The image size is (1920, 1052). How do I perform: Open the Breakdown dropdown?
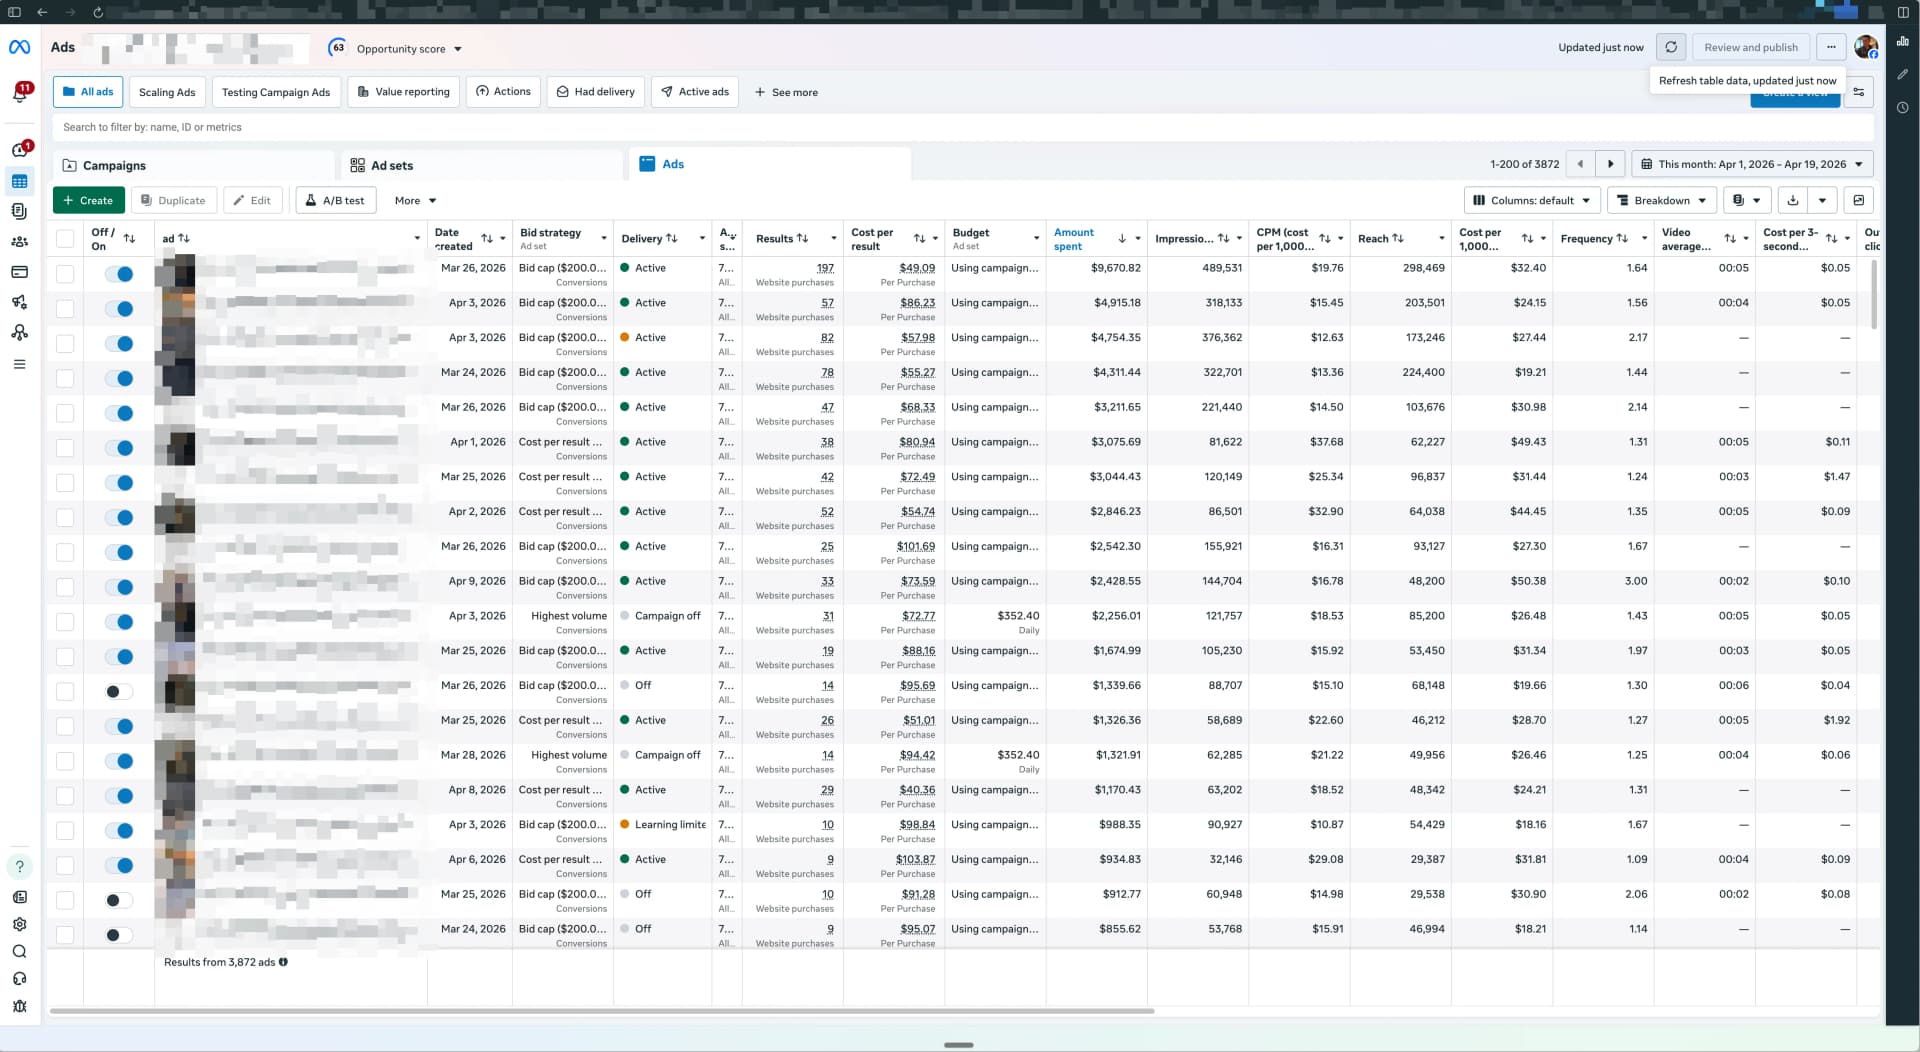click(1662, 200)
